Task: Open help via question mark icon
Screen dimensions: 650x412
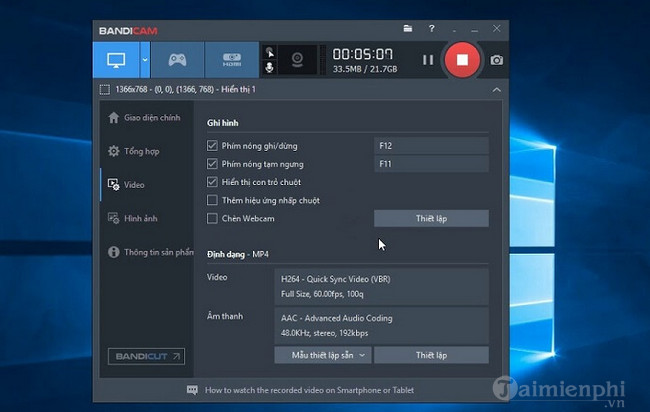Action: [432, 30]
